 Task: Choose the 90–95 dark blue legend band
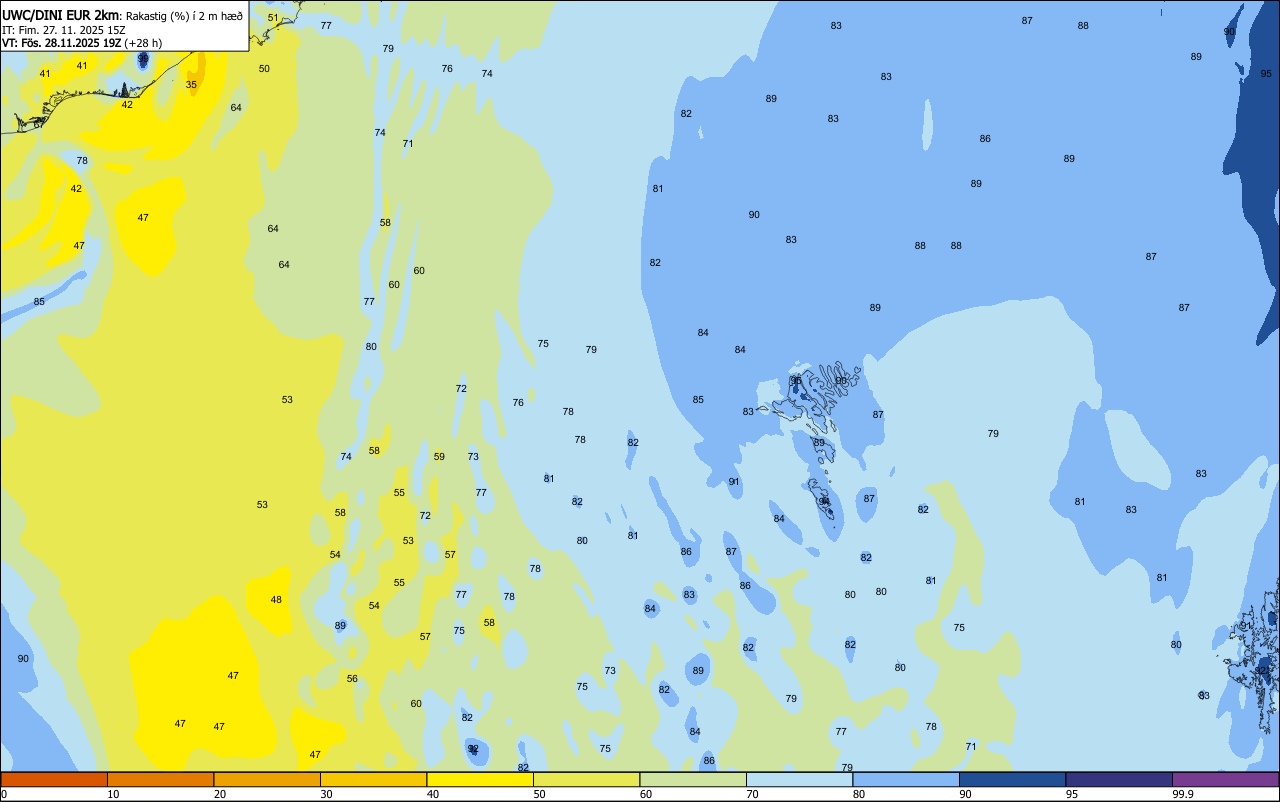(1012, 779)
